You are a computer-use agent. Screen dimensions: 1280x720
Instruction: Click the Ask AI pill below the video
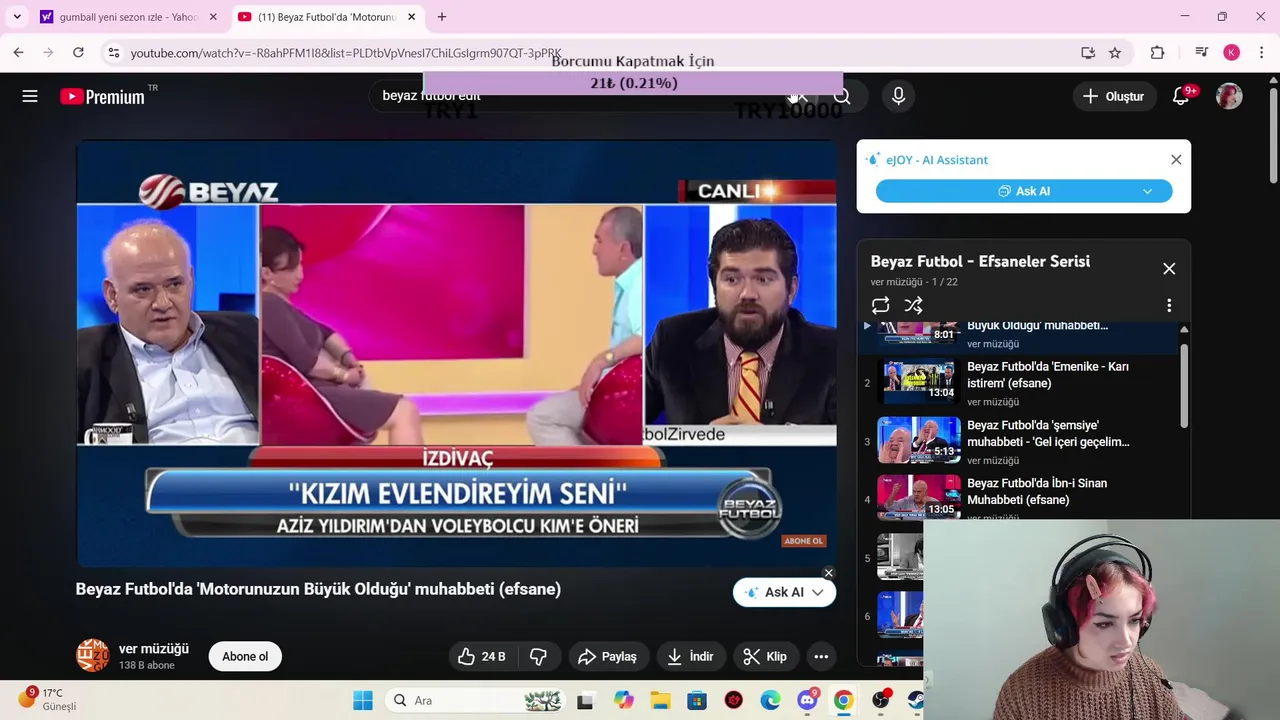coord(784,592)
